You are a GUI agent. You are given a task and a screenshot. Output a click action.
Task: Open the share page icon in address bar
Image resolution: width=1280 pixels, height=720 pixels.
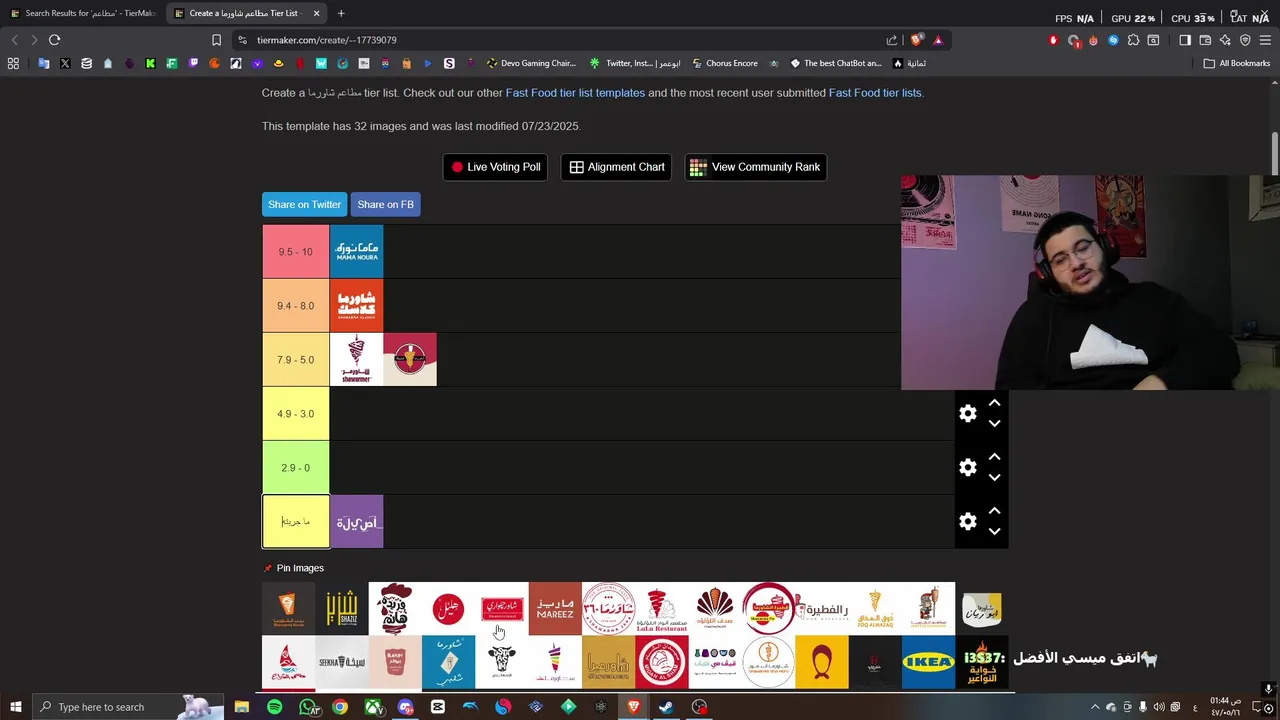point(892,40)
